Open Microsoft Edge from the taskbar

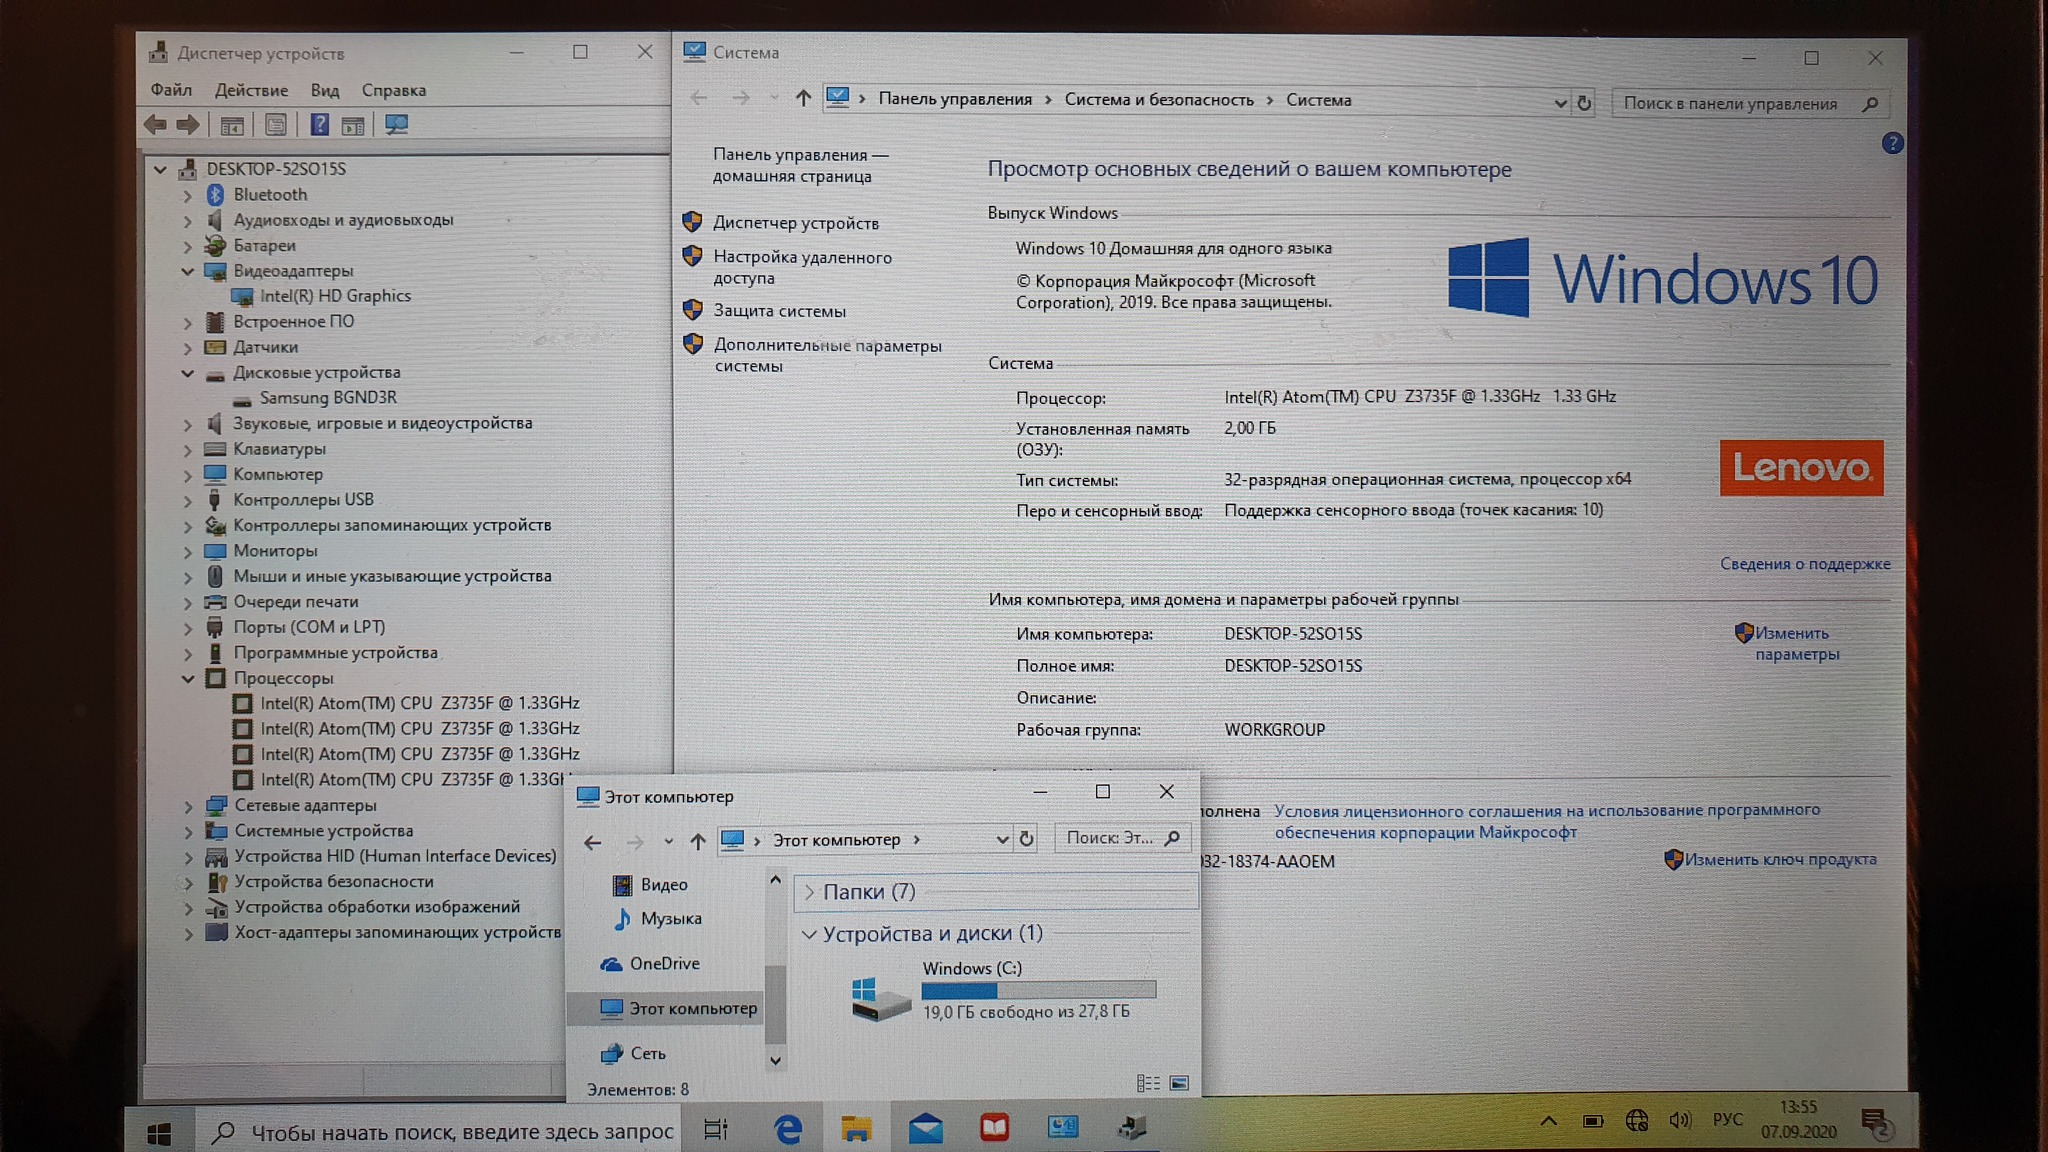click(x=788, y=1129)
